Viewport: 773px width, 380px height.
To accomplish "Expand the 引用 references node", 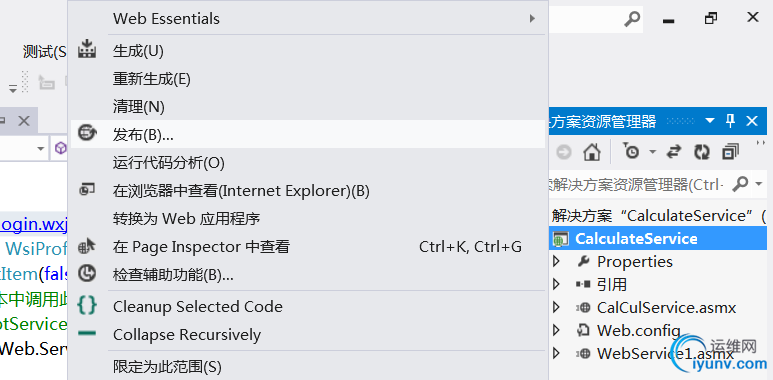I will coord(557,284).
